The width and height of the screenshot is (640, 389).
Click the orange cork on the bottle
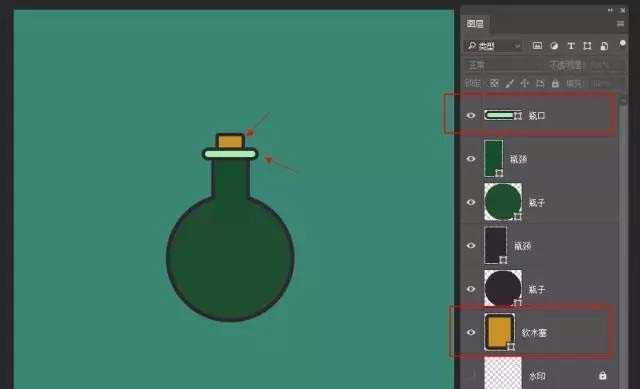pos(230,141)
